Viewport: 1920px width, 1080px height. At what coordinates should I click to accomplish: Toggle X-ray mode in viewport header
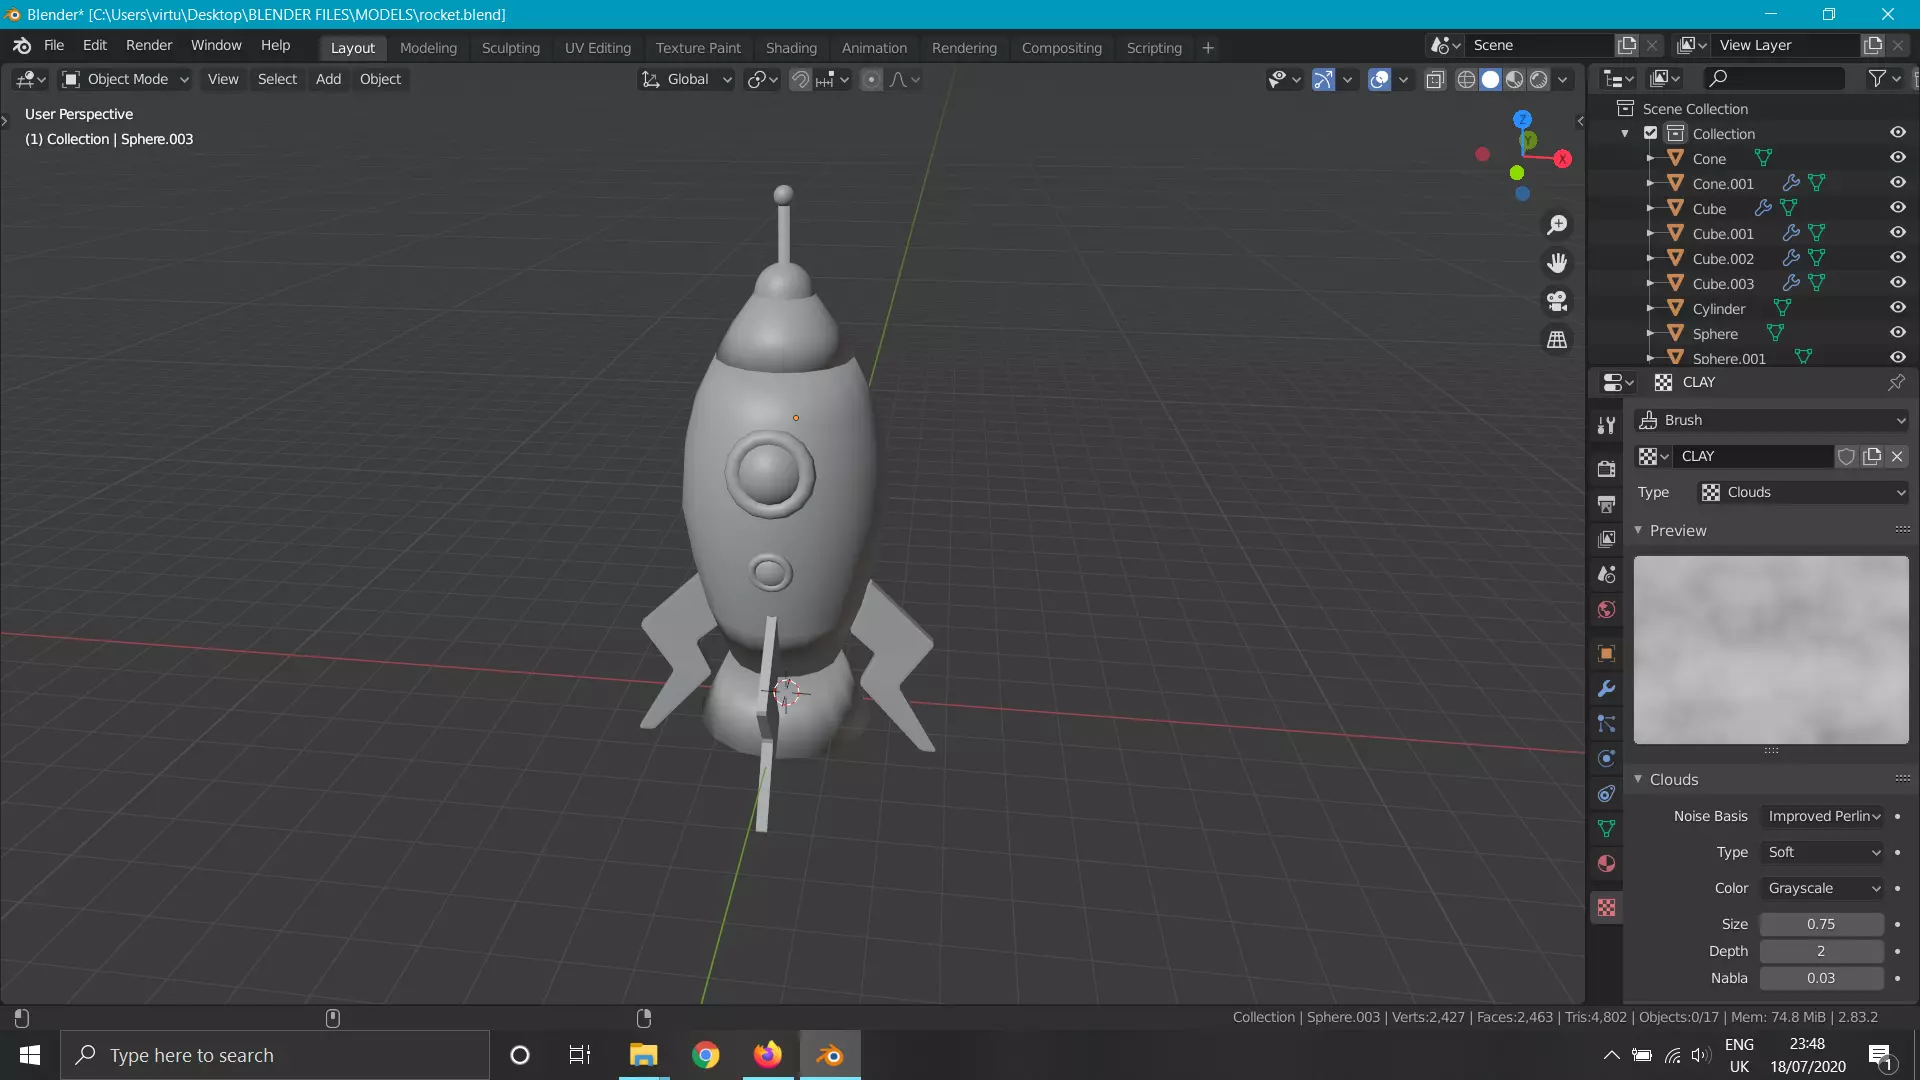click(1435, 79)
